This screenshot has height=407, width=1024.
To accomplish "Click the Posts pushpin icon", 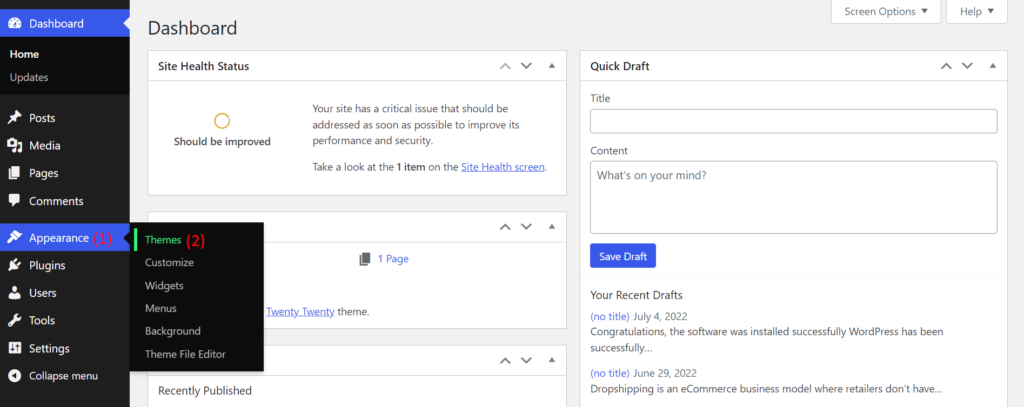I will (x=14, y=118).
